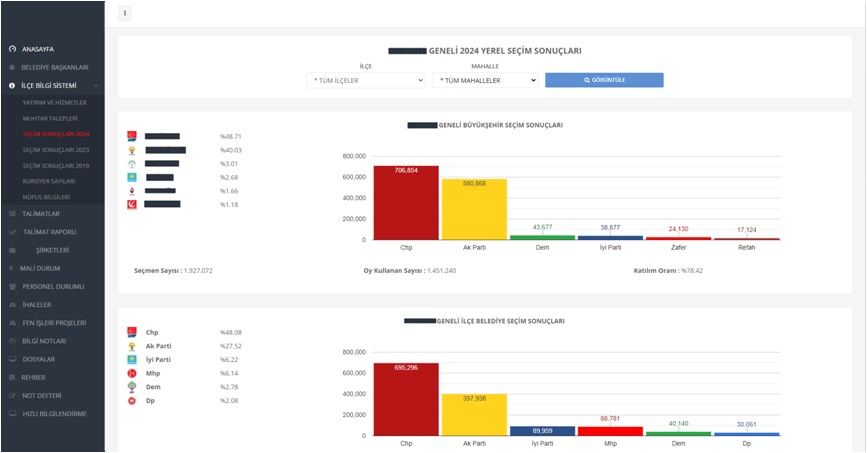Open Hızlı Bilgilendirme in the sidebar

pyautogui.click(x=54, y=414)
